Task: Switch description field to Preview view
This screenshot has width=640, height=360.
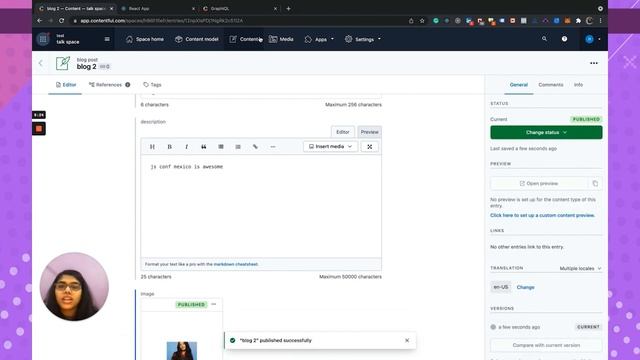Action: pos(369,132)
